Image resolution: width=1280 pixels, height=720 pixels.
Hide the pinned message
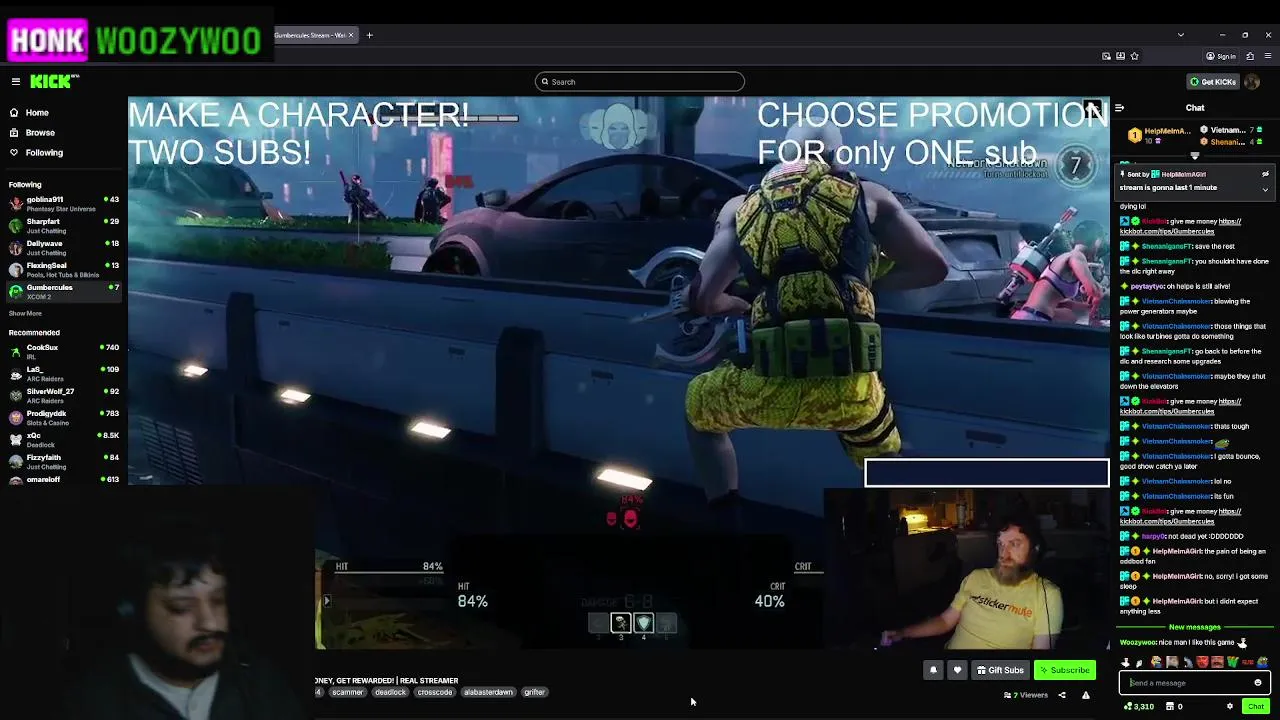pyautogui.click(x=1265, y=174)
